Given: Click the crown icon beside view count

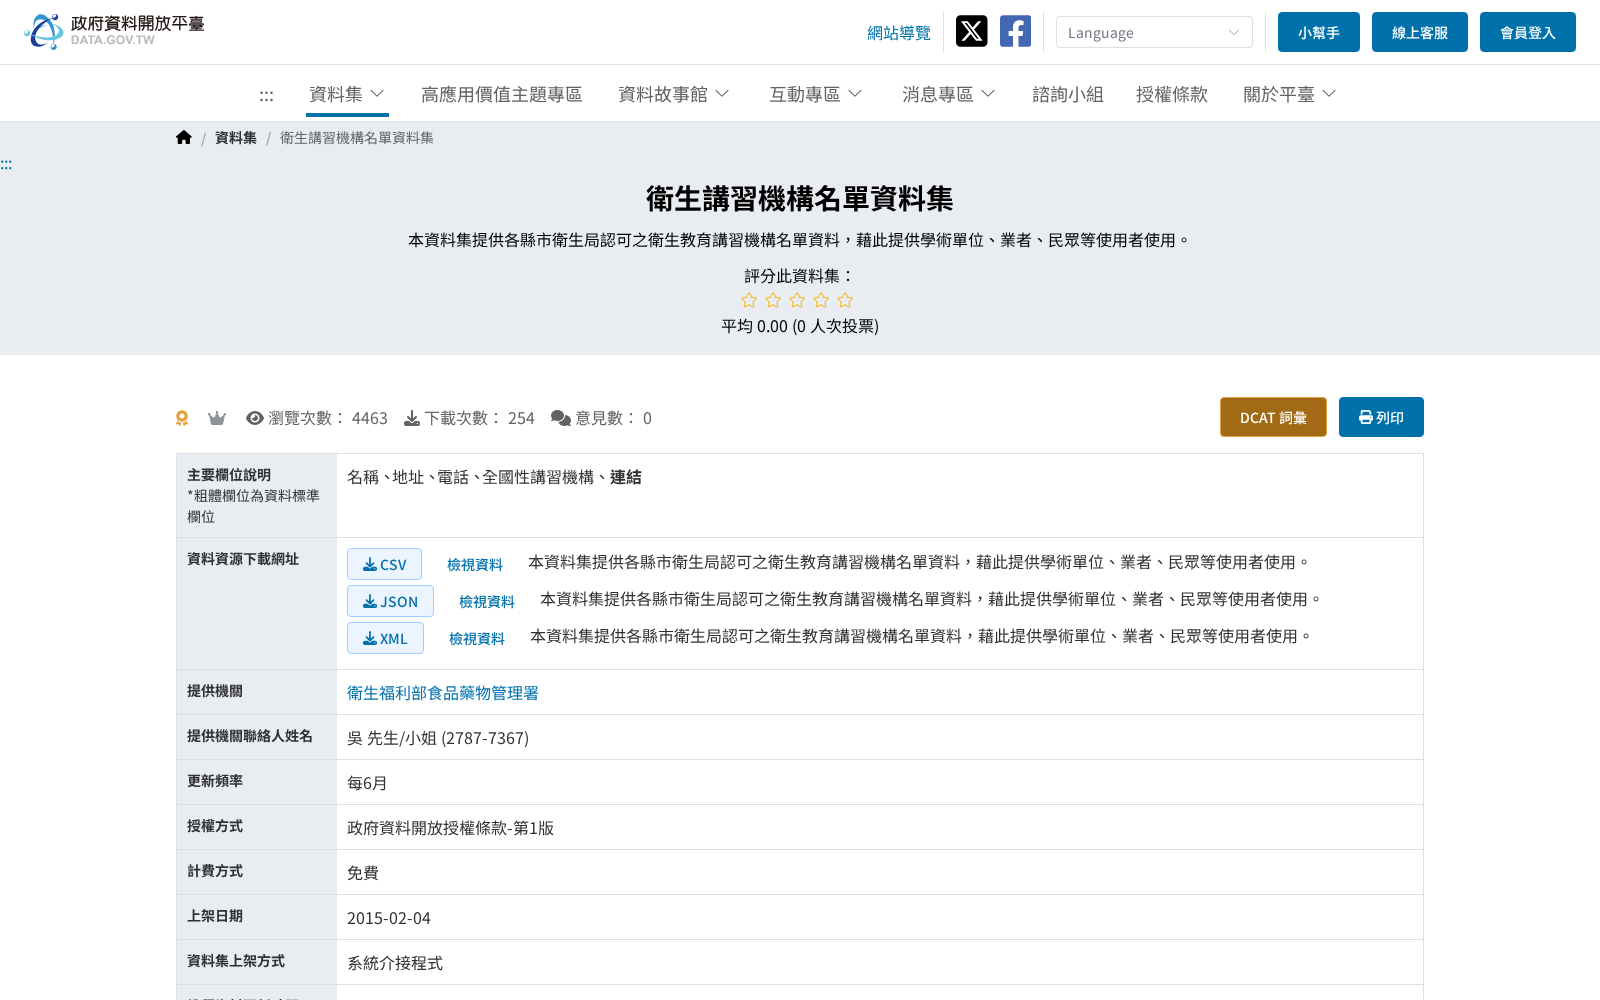Looking at the screenshot, I should [x=217, y=418].
